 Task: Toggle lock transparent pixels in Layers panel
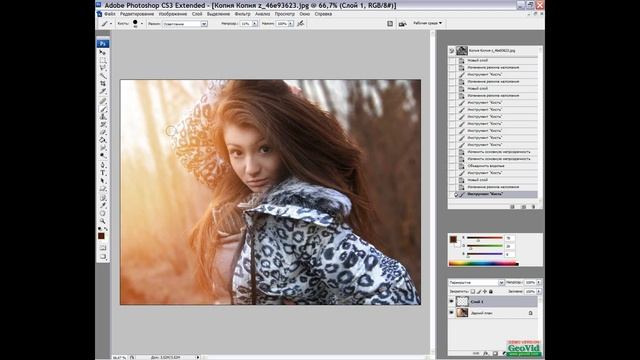coord(473,291)
